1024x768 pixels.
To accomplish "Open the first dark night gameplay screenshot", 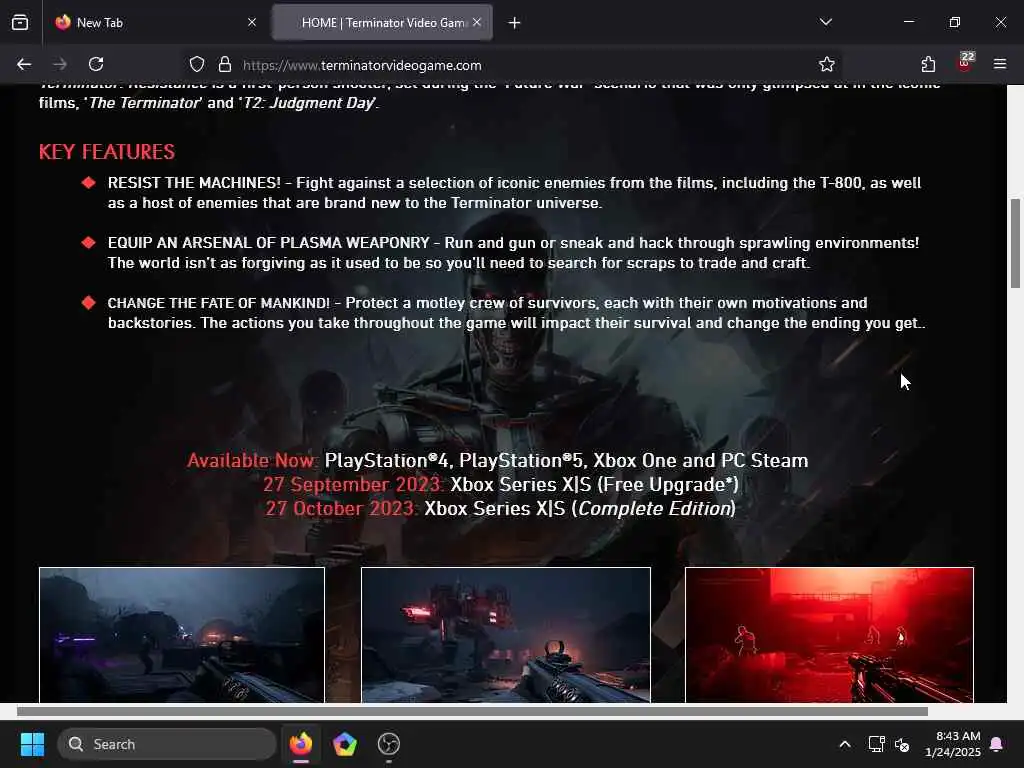I will tap(182, 635).
